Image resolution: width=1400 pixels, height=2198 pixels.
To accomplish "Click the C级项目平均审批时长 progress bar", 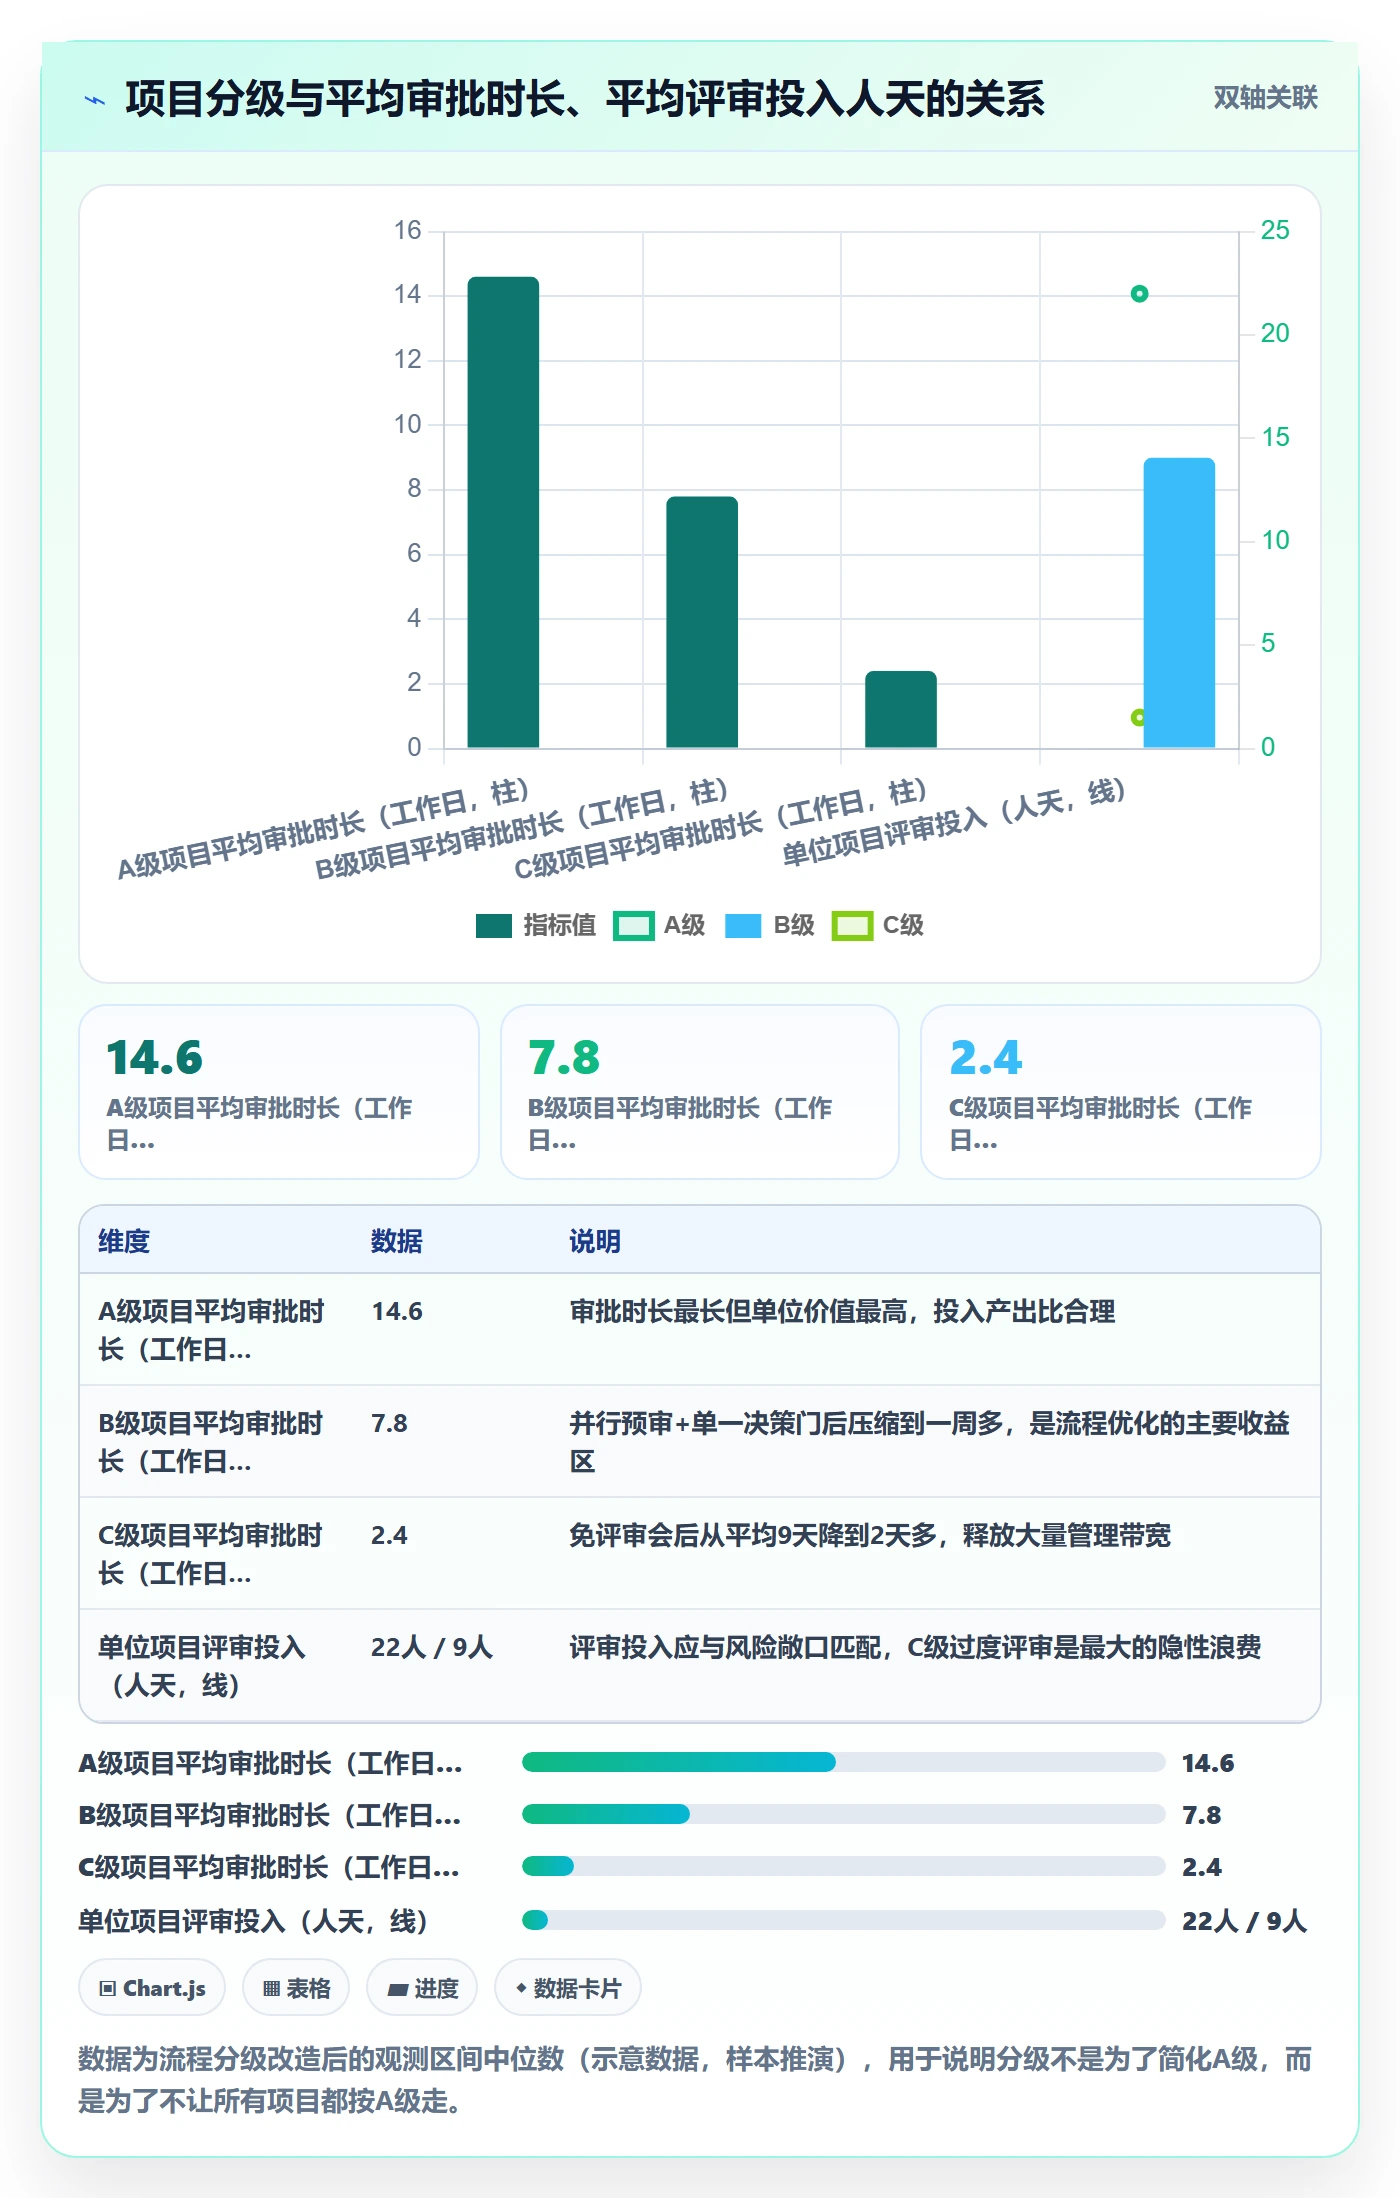I will [x=843, y=1866].
